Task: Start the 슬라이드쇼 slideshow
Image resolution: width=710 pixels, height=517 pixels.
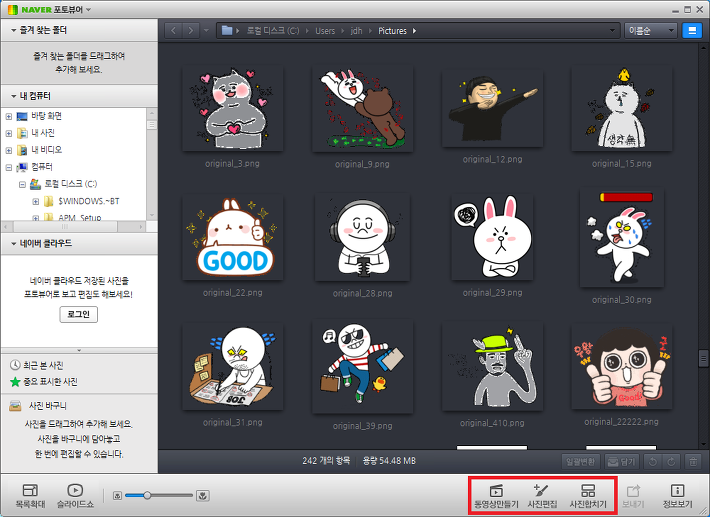Action: coord(75,496)
